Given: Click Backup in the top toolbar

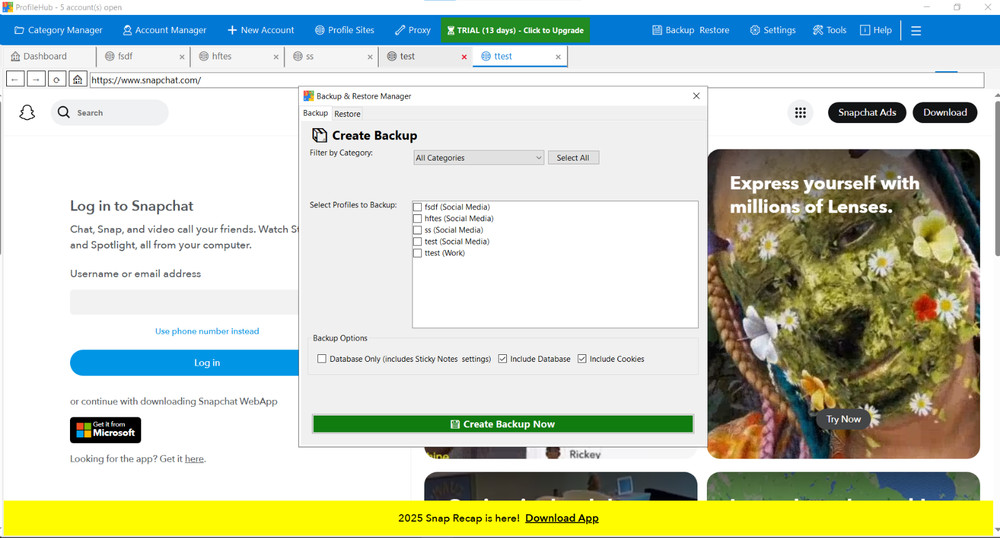Looking at the screenshot, I should pos(673,30).
